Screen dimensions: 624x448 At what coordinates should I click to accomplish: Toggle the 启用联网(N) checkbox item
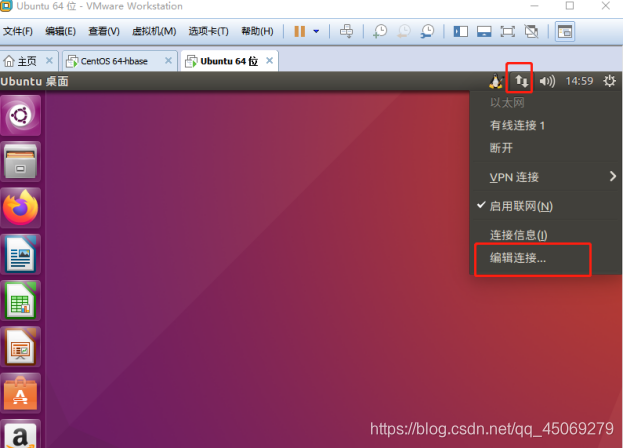546,206
